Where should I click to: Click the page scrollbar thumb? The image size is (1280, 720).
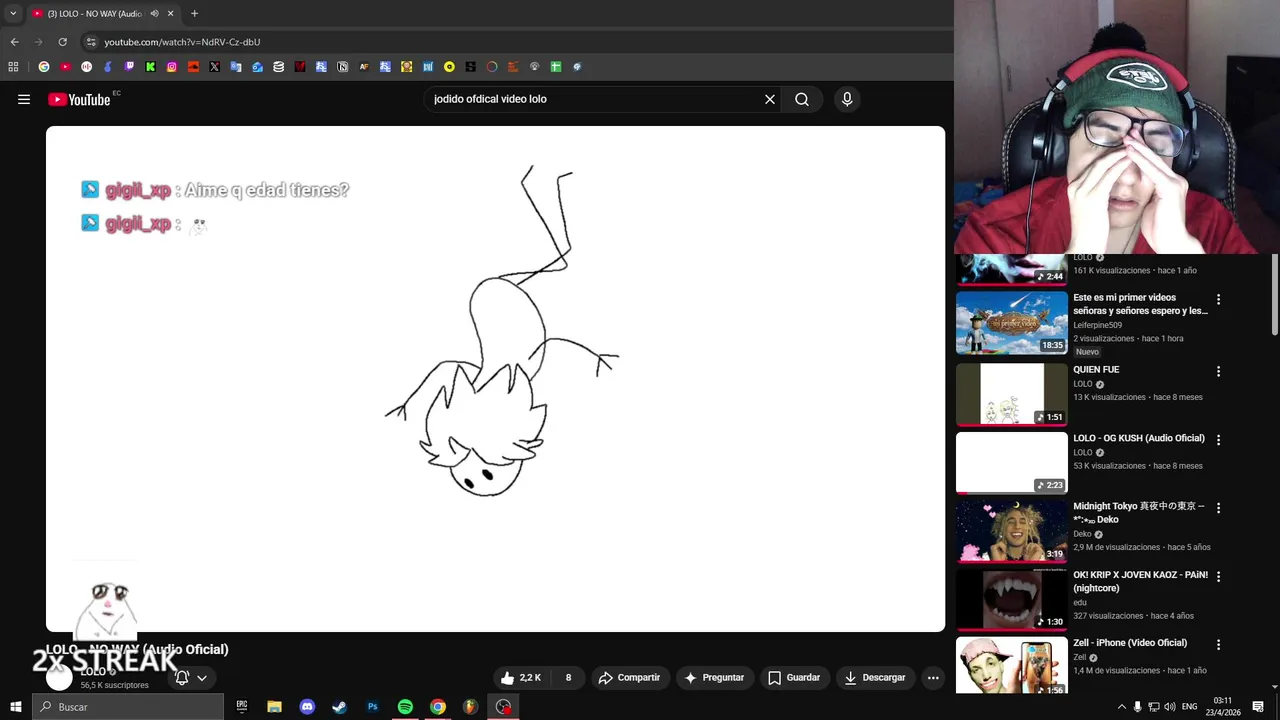(x=1274, y=295)
